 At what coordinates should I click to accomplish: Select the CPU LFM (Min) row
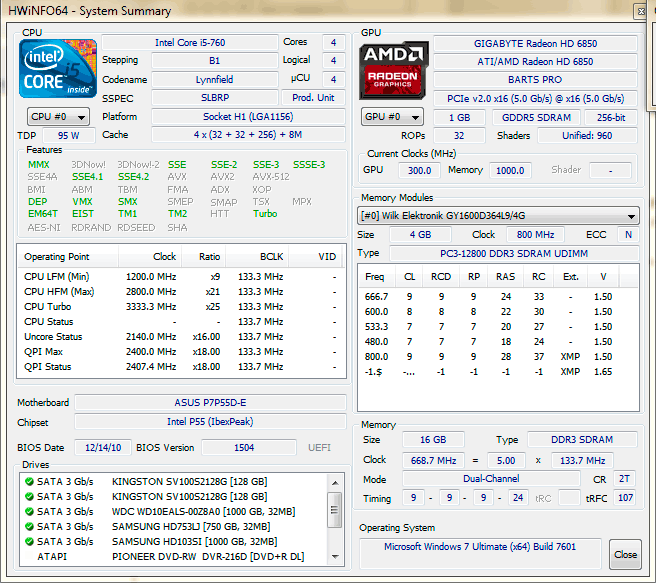coord(181,276)
